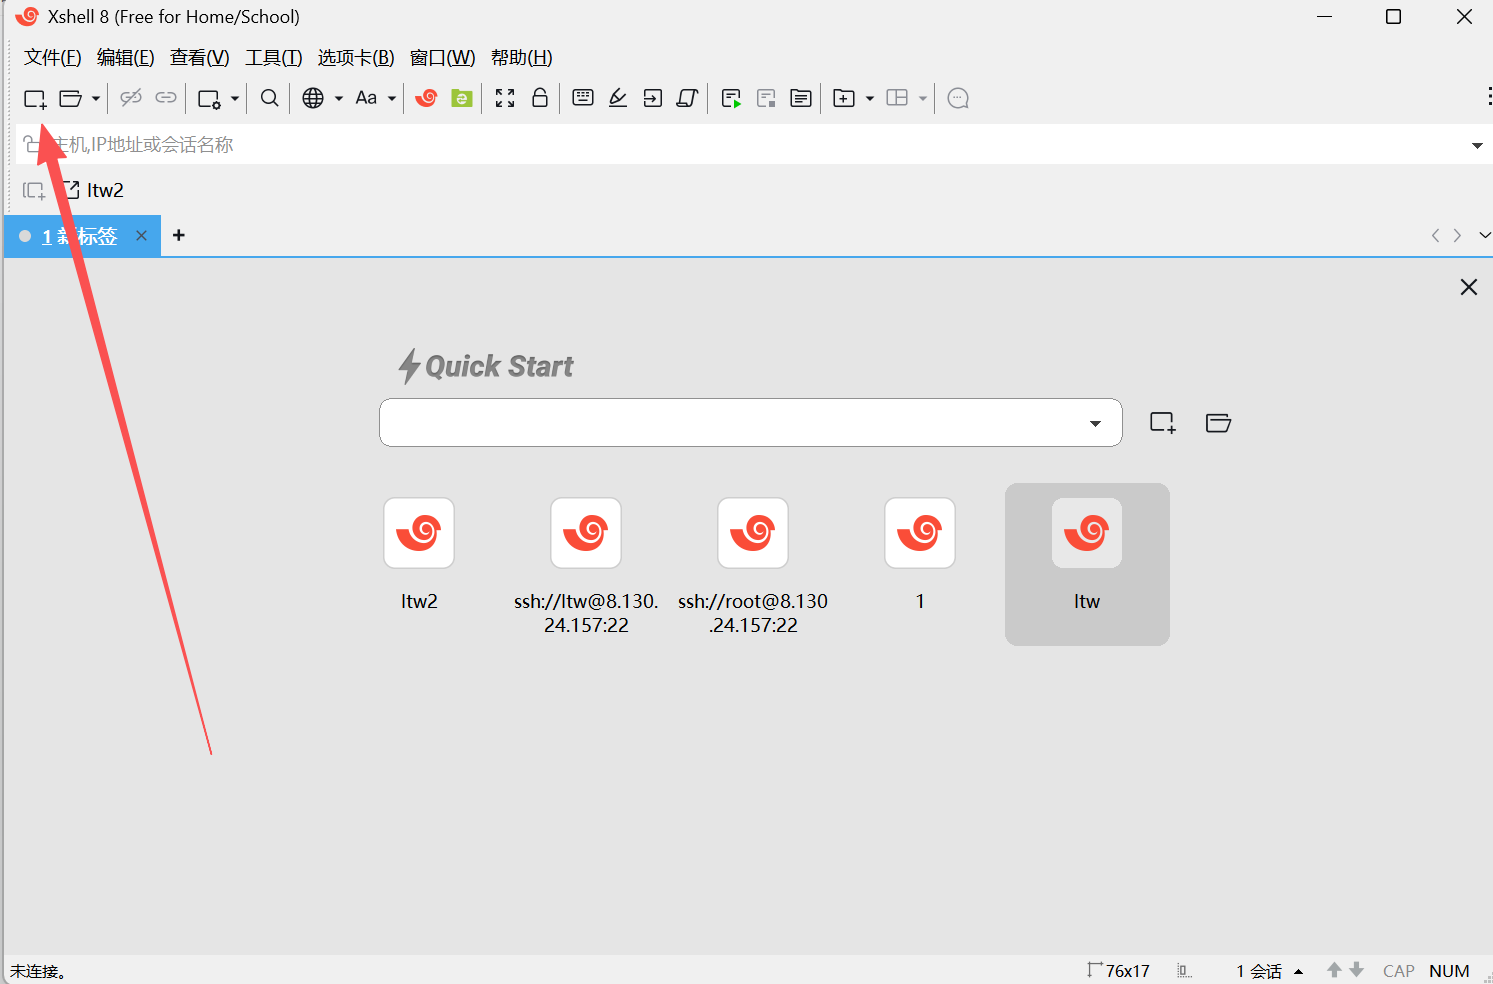Open the virtual keyboard icon

pyautogui.click(x=583, y=98)
